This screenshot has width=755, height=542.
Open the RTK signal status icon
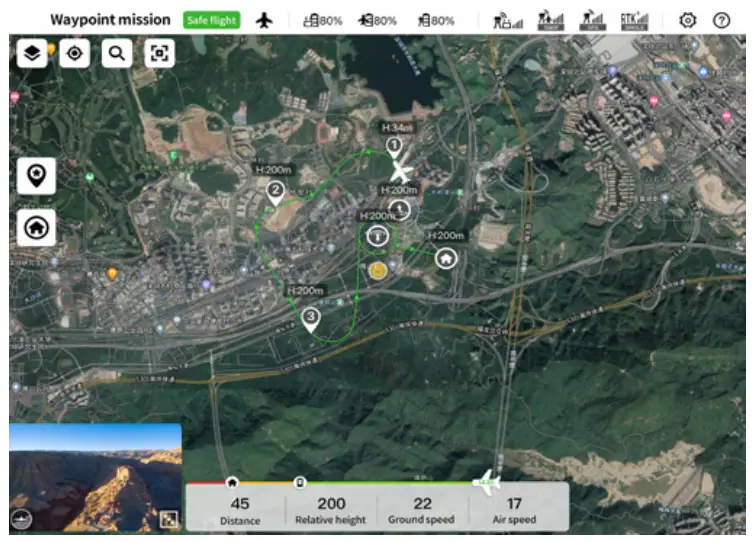[x=634, y=21]
